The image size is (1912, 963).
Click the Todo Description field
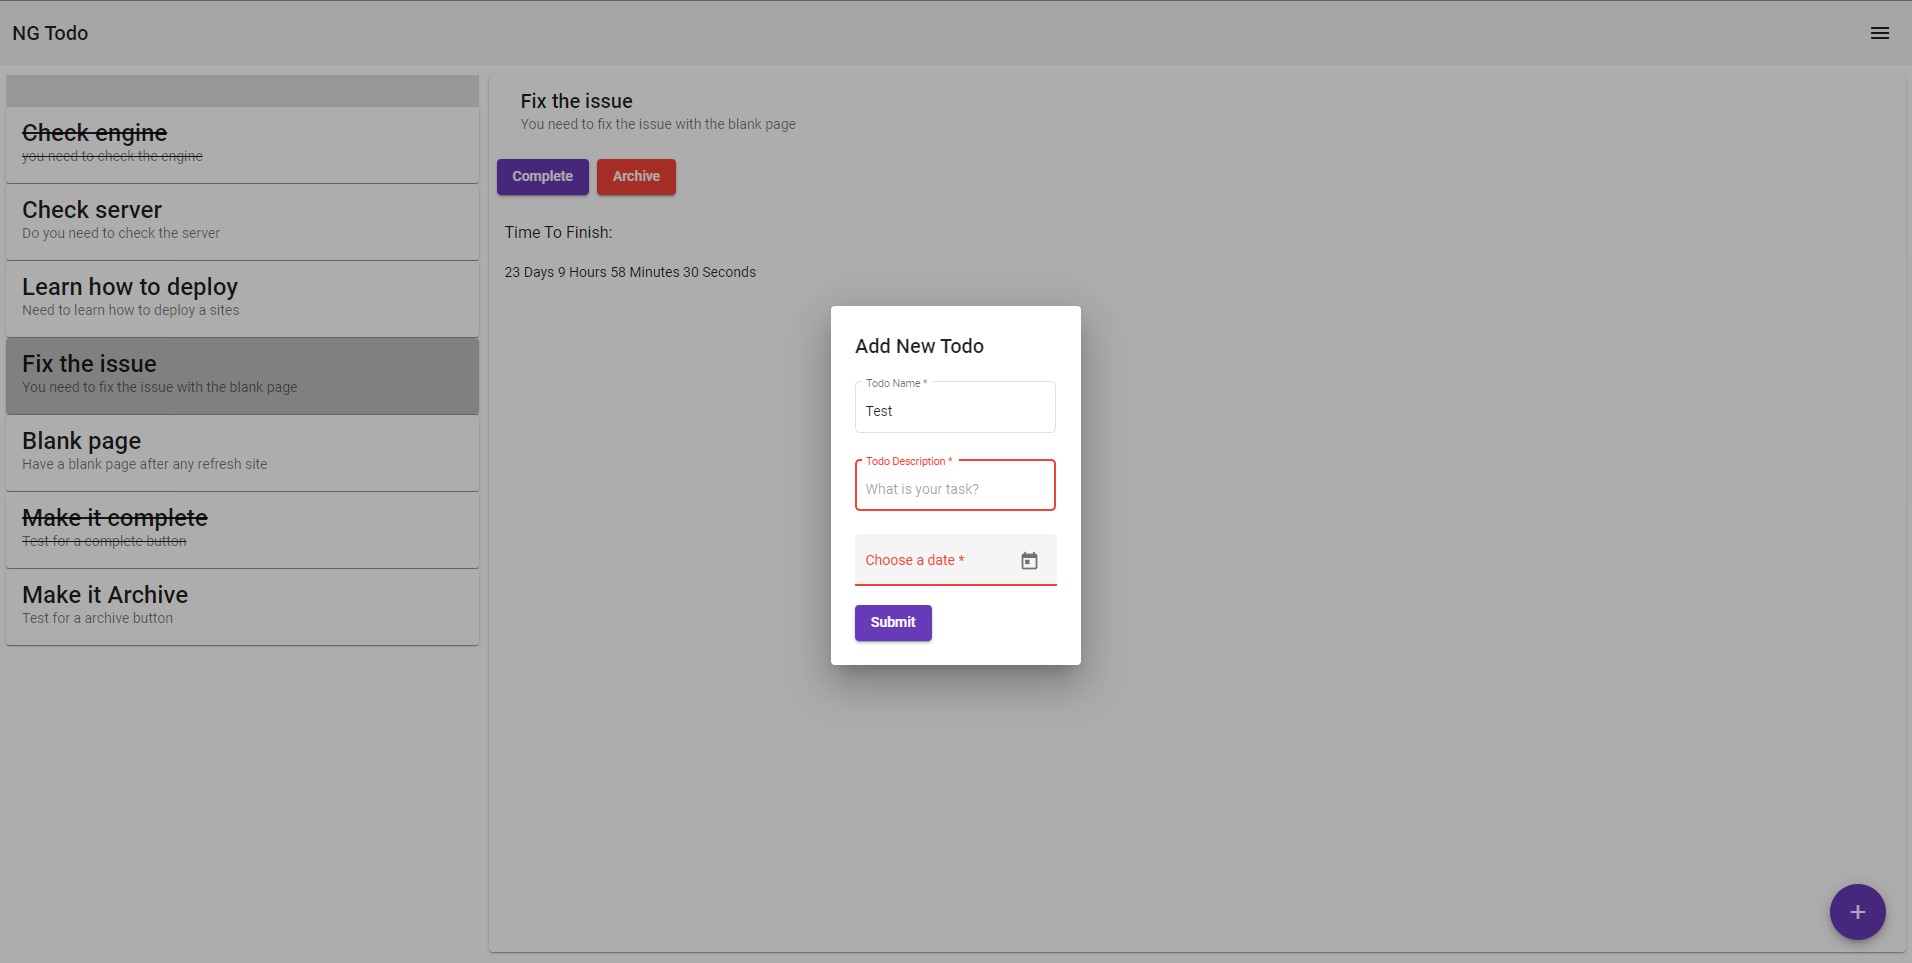(x=955, y=485)
